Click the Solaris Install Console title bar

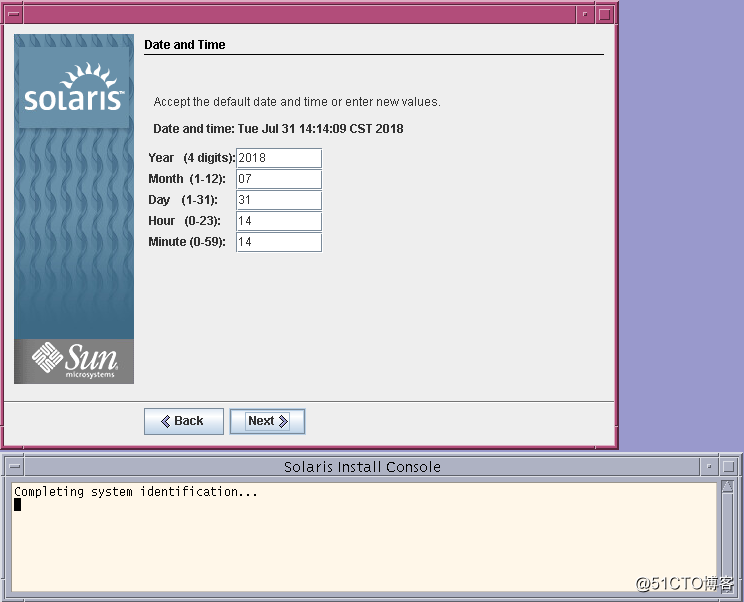362,467
